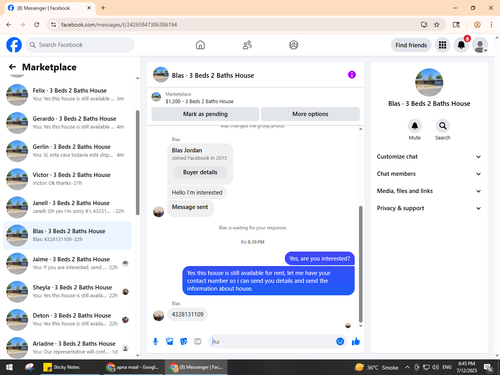This screenshot has height=375, width=500.
Task: Open Deton - 3 Beds 2 Baths House chat
Action: point(67,320)
